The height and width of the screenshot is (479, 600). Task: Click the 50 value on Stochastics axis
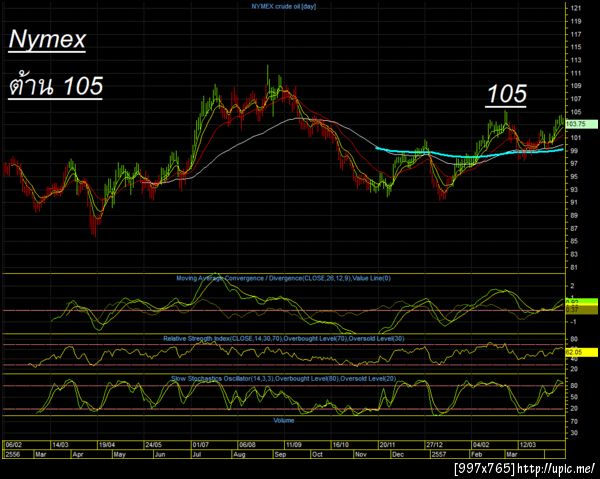click(574, 397)
